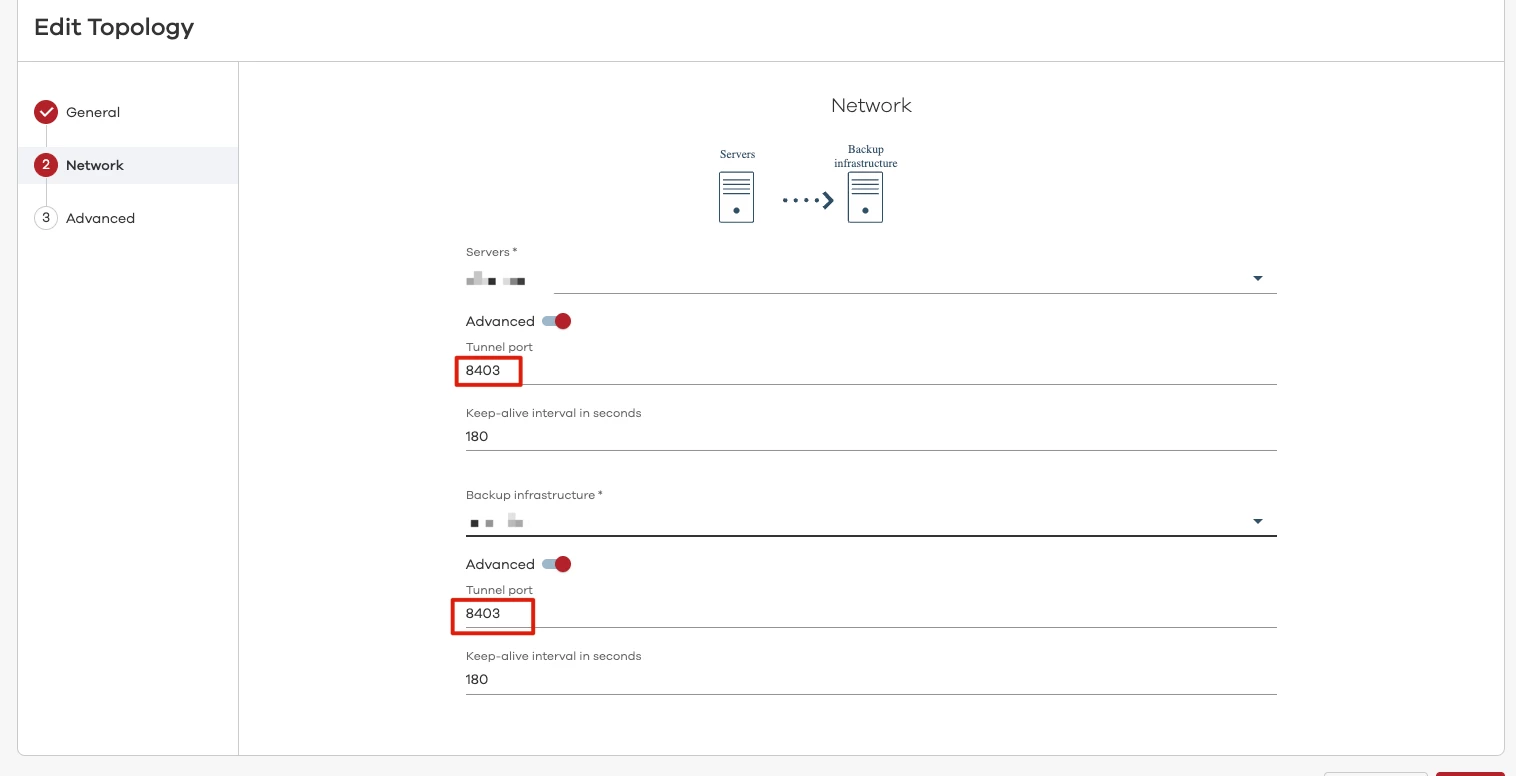This screenshot has width=1516, height=776.
Task: Focus the Backup infrastructure Tunnel port field
Action: point(870,614)
